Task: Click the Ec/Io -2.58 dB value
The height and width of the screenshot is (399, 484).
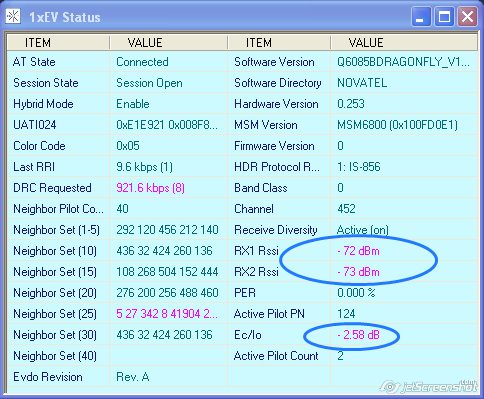Action: pos(359,335)
